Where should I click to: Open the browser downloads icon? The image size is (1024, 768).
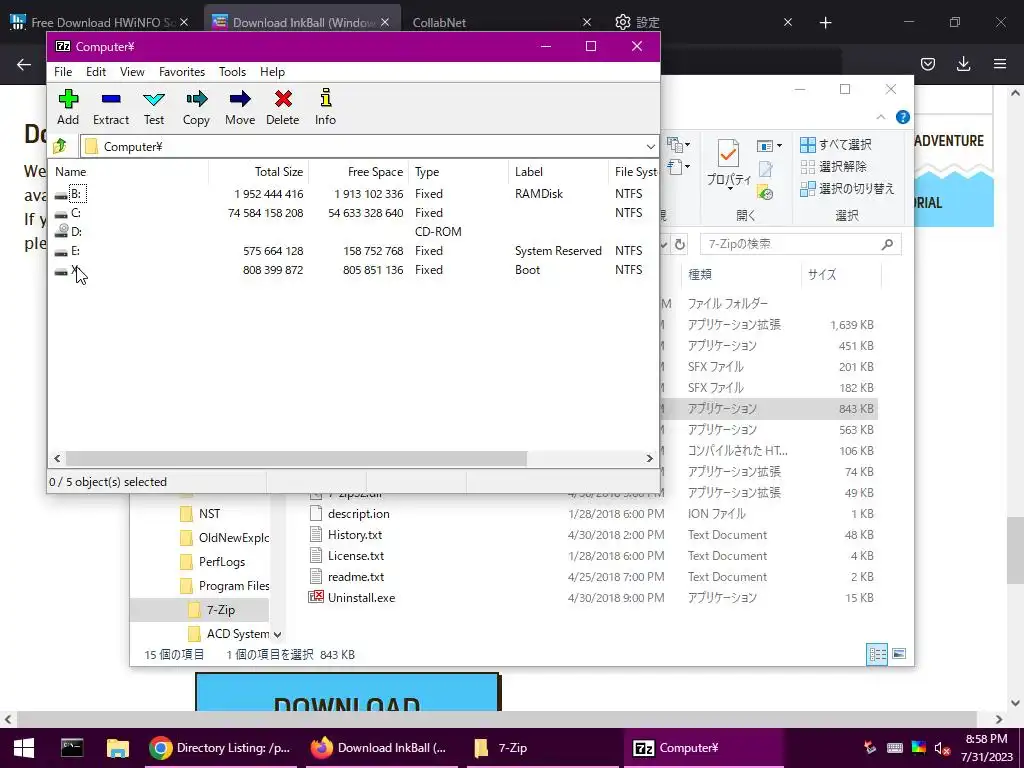tap(963, 64)
